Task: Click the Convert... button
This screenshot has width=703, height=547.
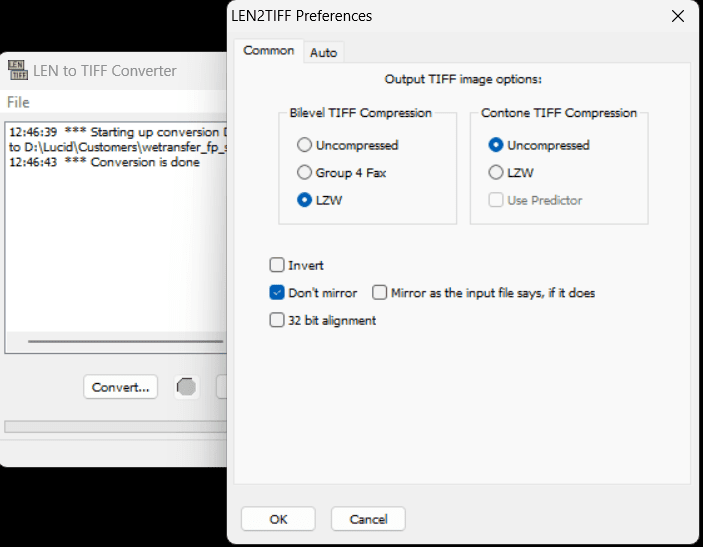Action: point(120,387)
